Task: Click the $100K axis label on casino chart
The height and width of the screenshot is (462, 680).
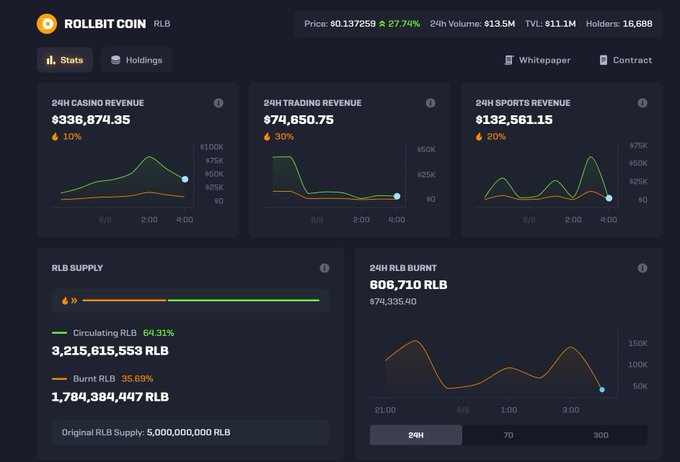Action: pos(212,147)
